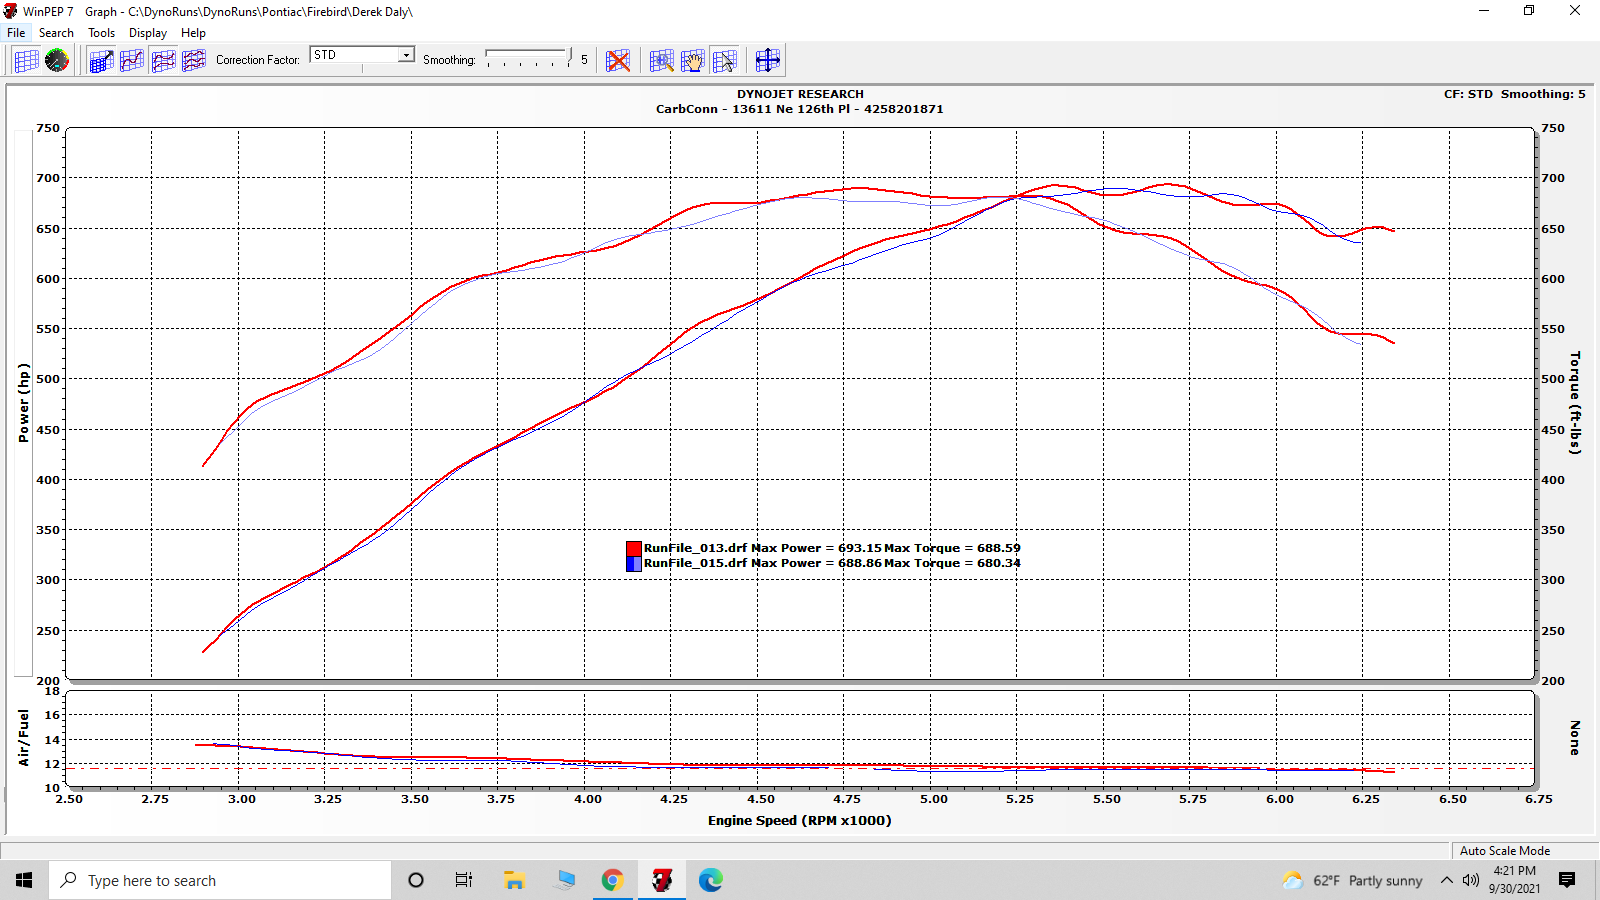Viewport: 1600px width, 900px height.
Task: Select the two-line graph icon
Action: pyautogui.click(x=163, y=60)
